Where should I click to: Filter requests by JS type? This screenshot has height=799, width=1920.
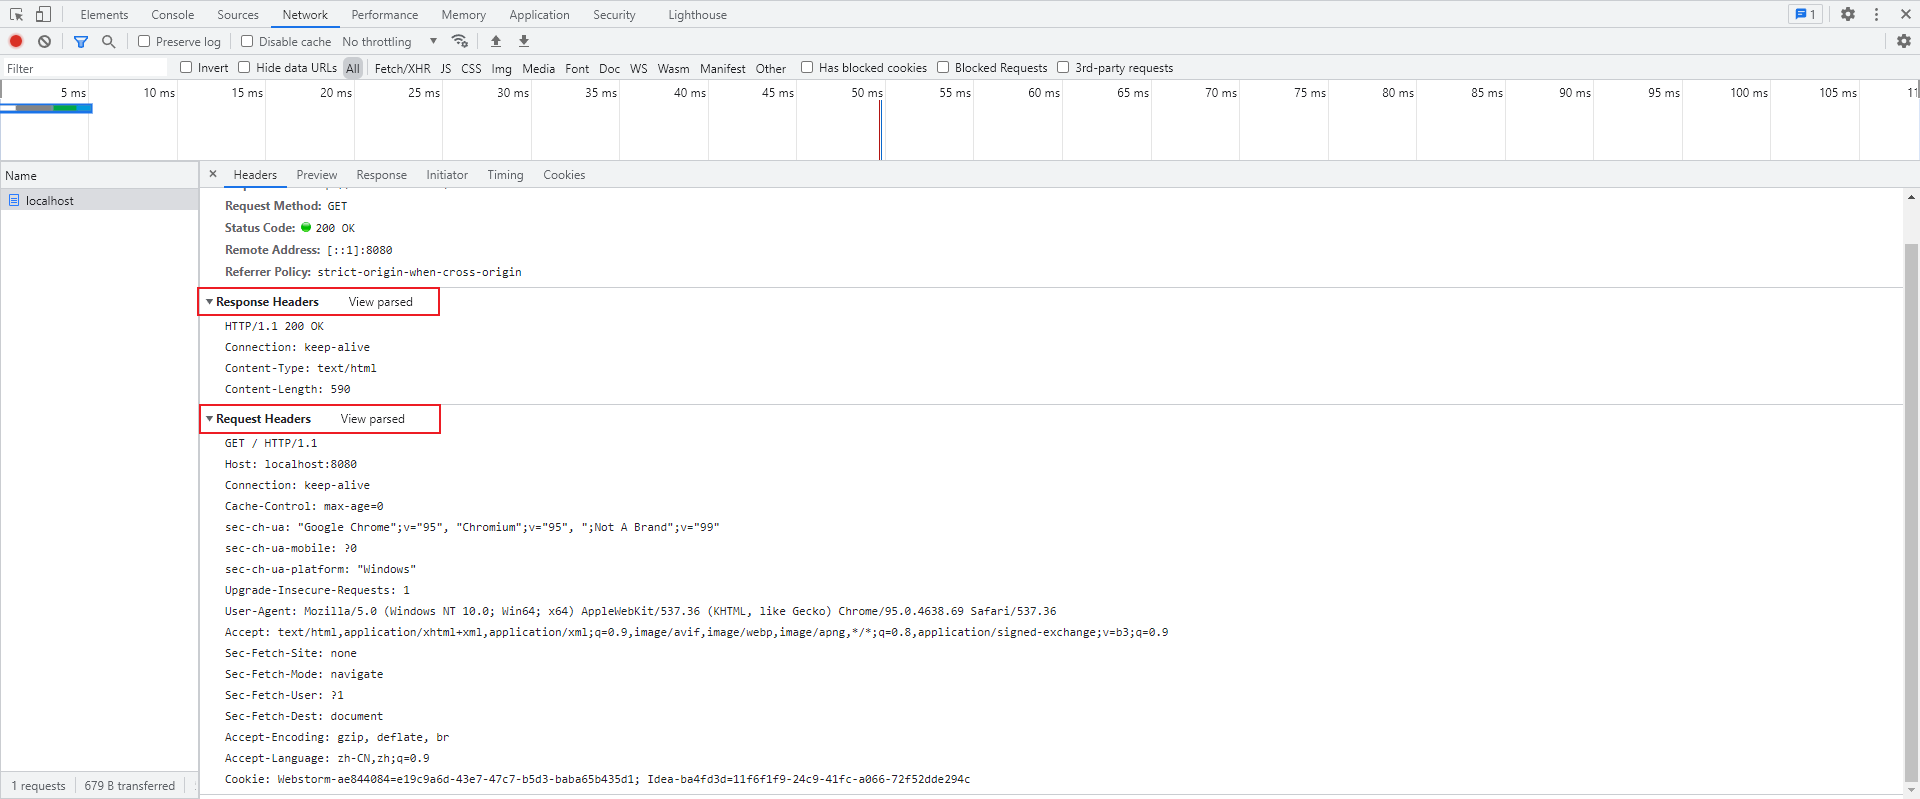tap(446, 68)
